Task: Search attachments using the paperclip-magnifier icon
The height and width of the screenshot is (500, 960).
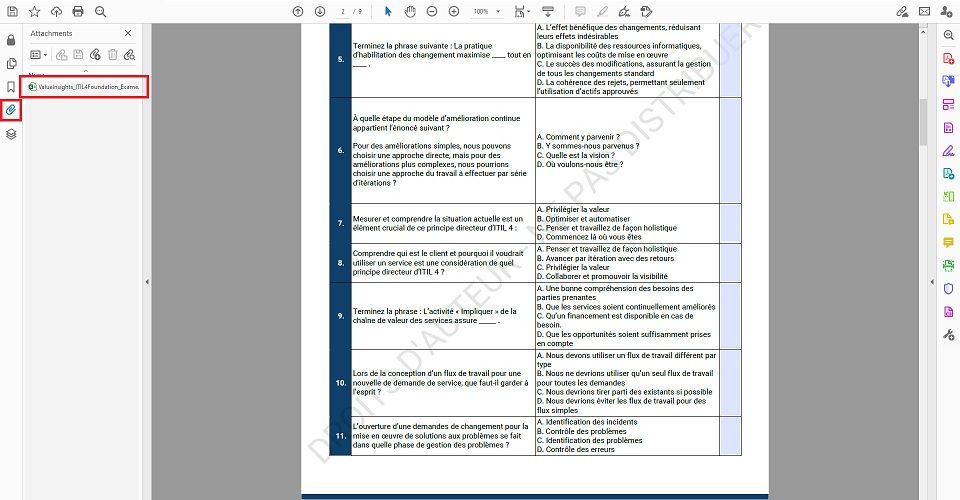Action: click(129, 54)
